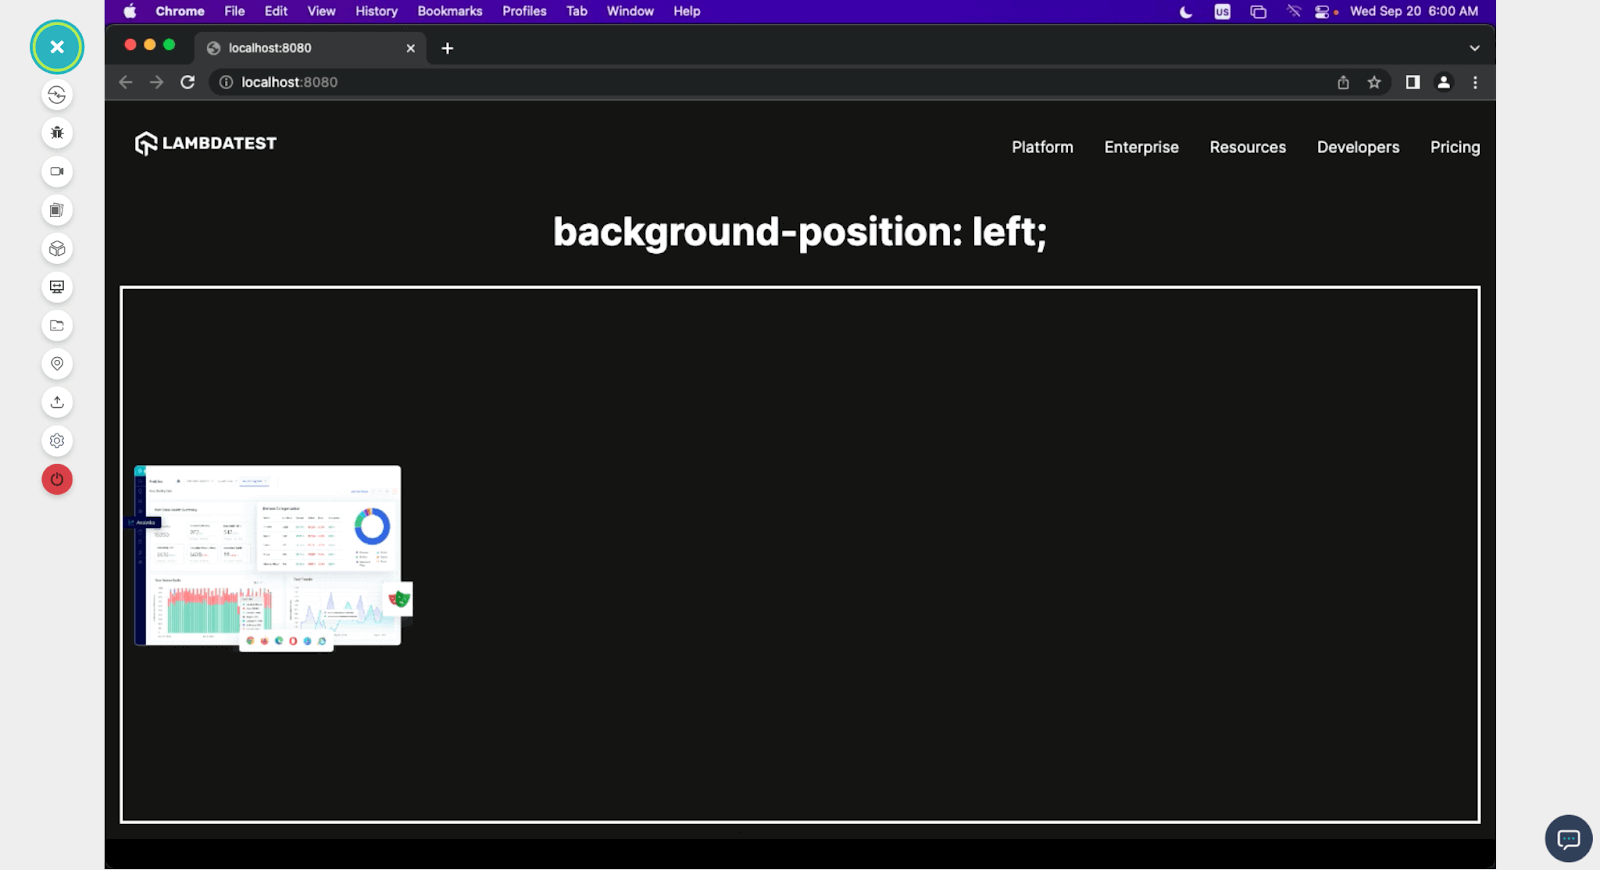The height and width of the screenshot is (870, 1600).
Task: Click the 3D cube icon in the sidebar
Action: 57,249
